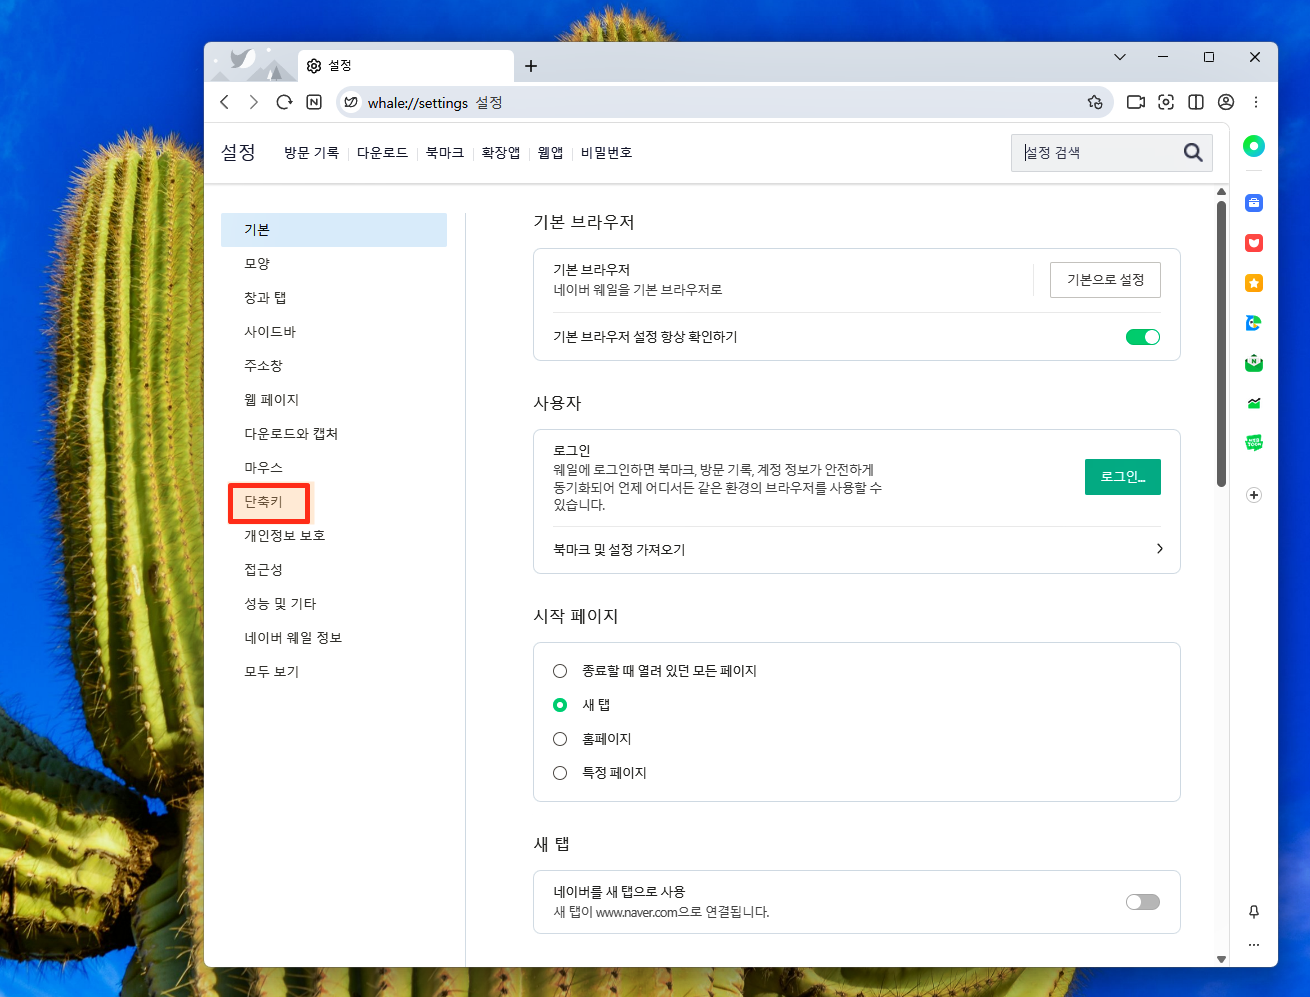Image resolution: width=1310 pixels, height=997 pixels.
Task: Open the green circle sidebar icon
Action: 1254,146
